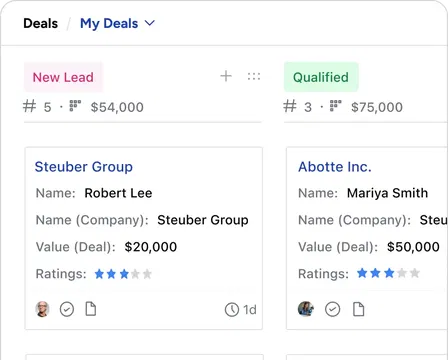Click the $54,000 New Lead total
Screen dimensions: 448x360
tap(117, 107)
